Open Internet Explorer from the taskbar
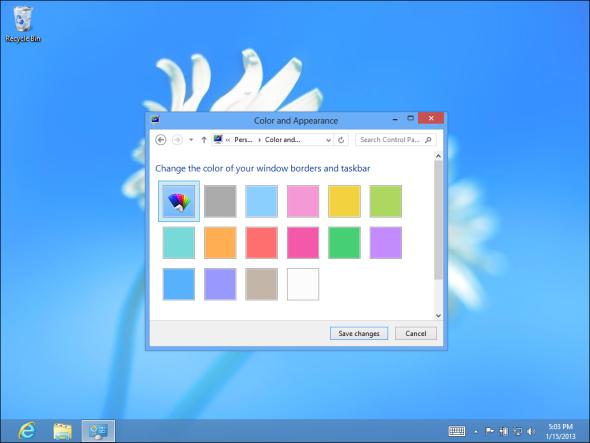The width and height of the screenshot is (590, 443). 26,430
